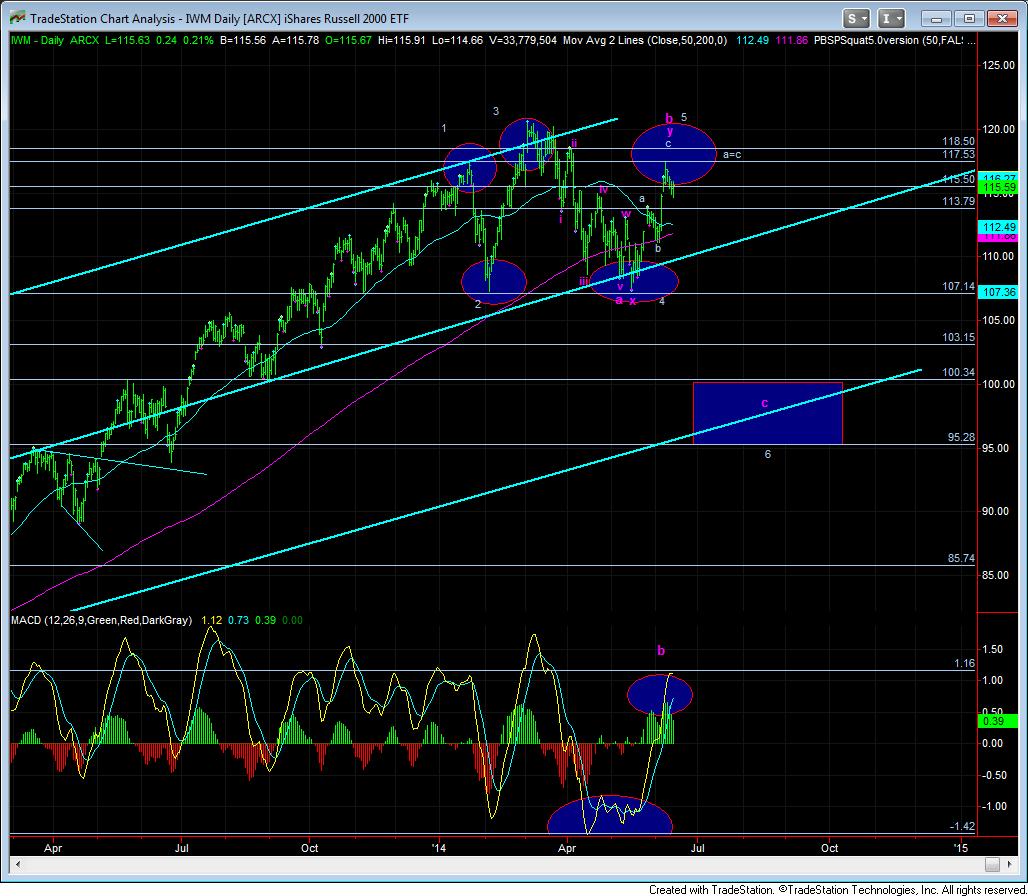Select the PBSPSquat5.0version indicator label
Image resolution: width=1028 pixels, height=896 pixels.
point(888,41)
